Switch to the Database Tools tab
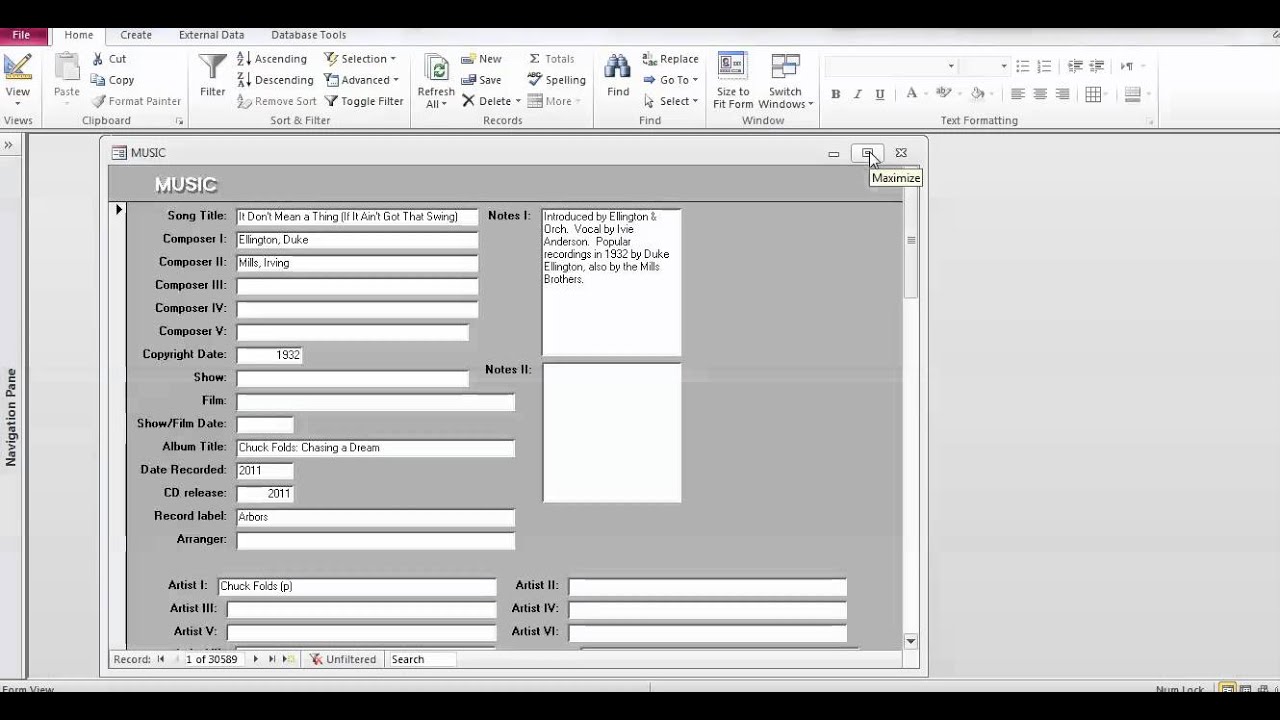The height and width of the screenshot is (720, 1280). click(308, 35)
